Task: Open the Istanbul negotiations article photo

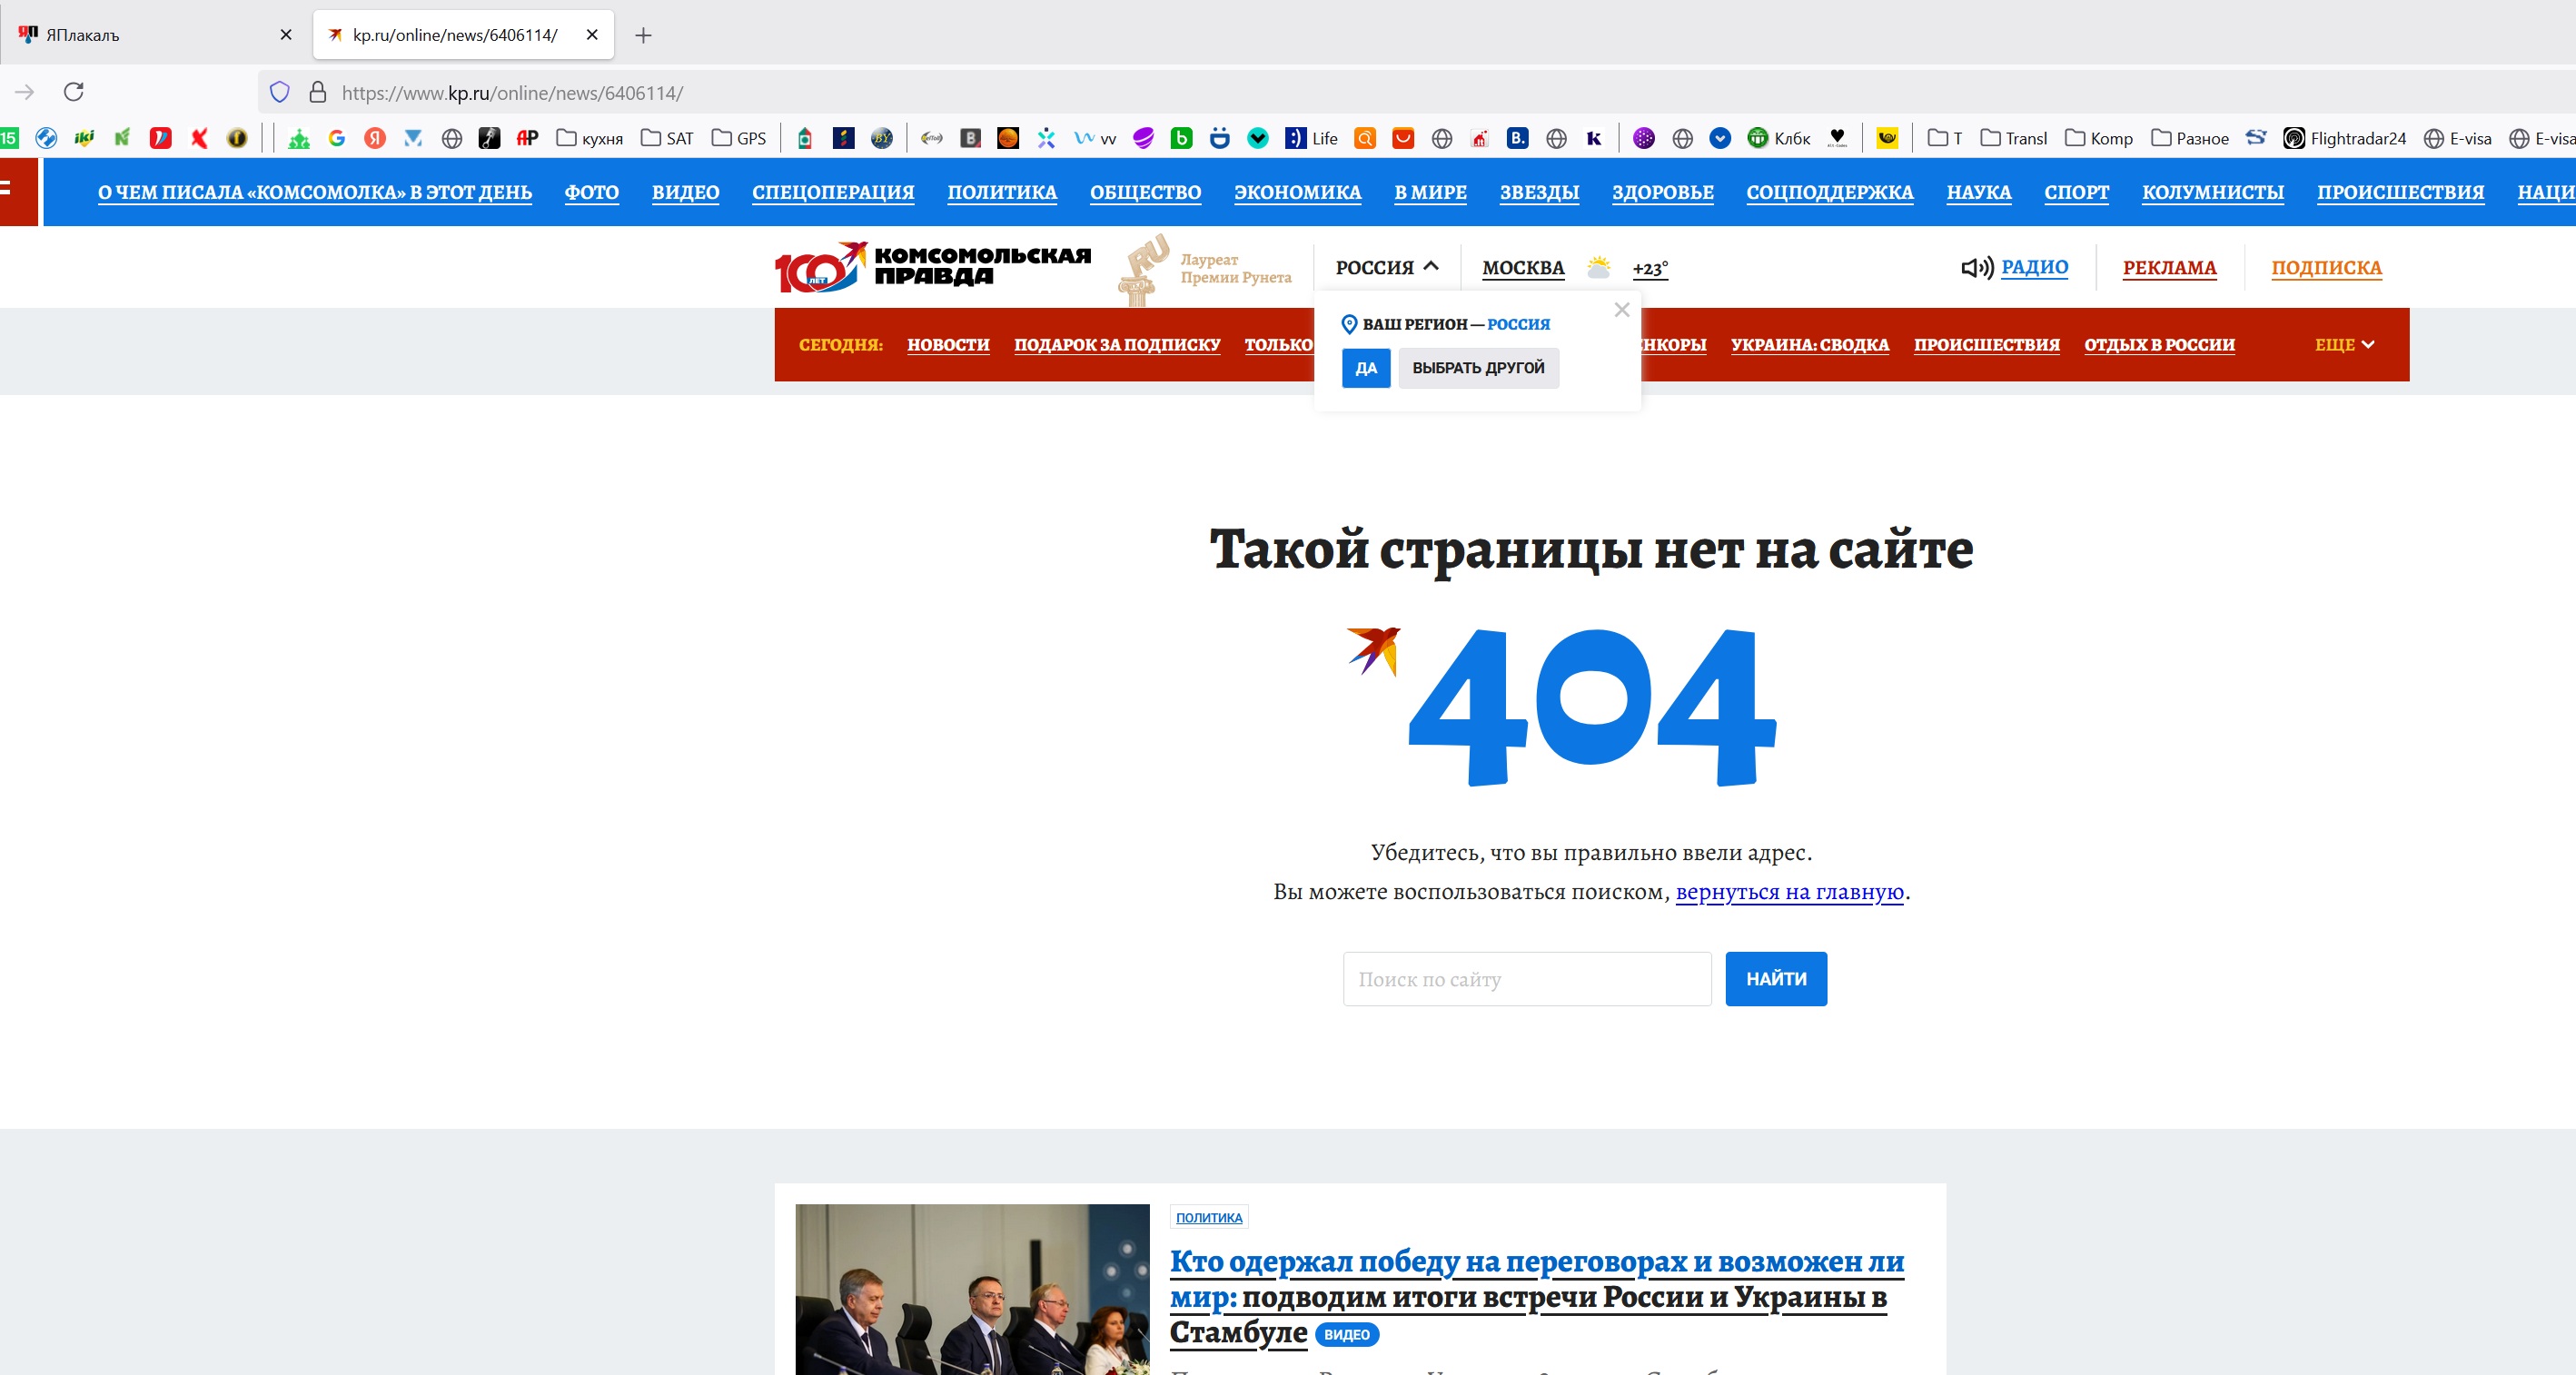Action: pyautogui.click(x=972, y=1289)
